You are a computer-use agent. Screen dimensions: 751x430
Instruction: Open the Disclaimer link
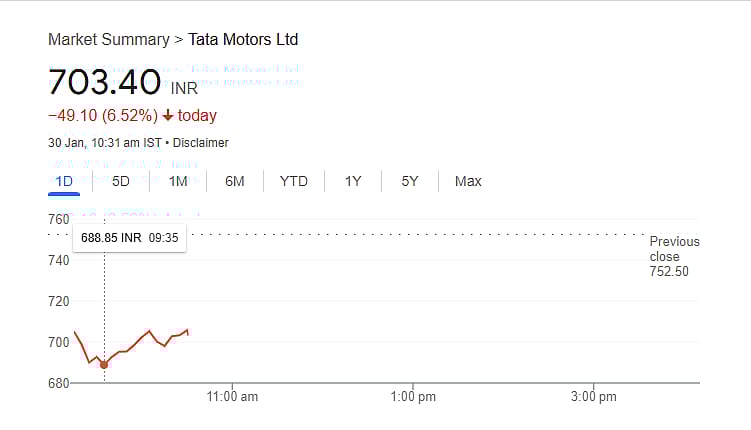(201, 143)
